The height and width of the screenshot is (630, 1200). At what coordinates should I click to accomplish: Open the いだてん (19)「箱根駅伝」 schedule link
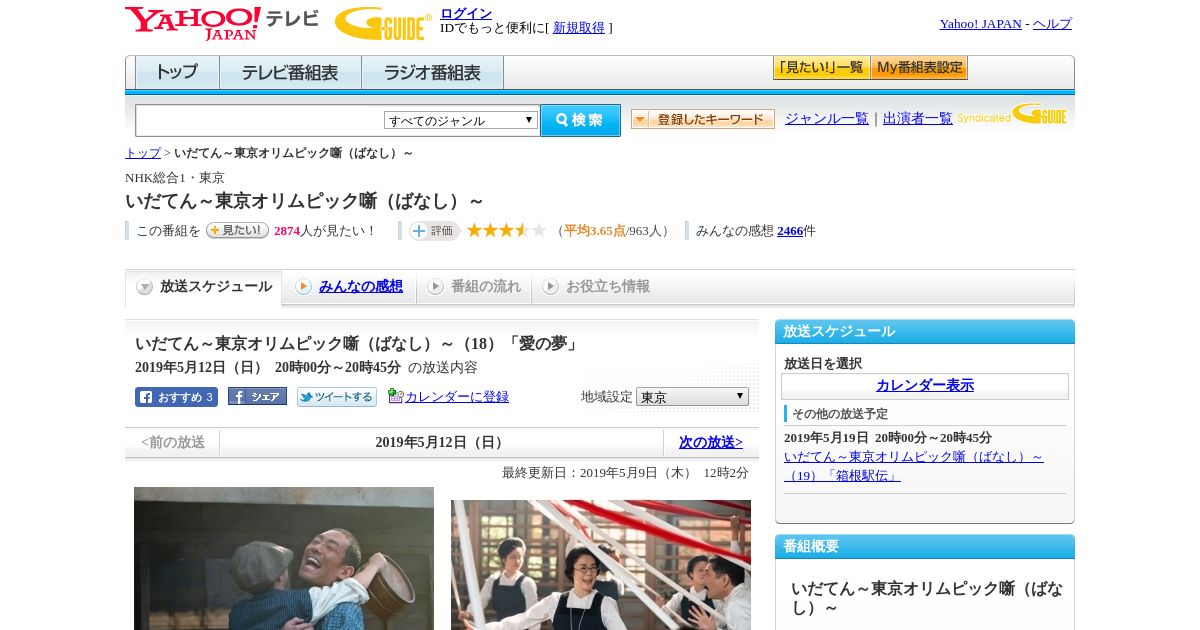[x=913, y=466]
